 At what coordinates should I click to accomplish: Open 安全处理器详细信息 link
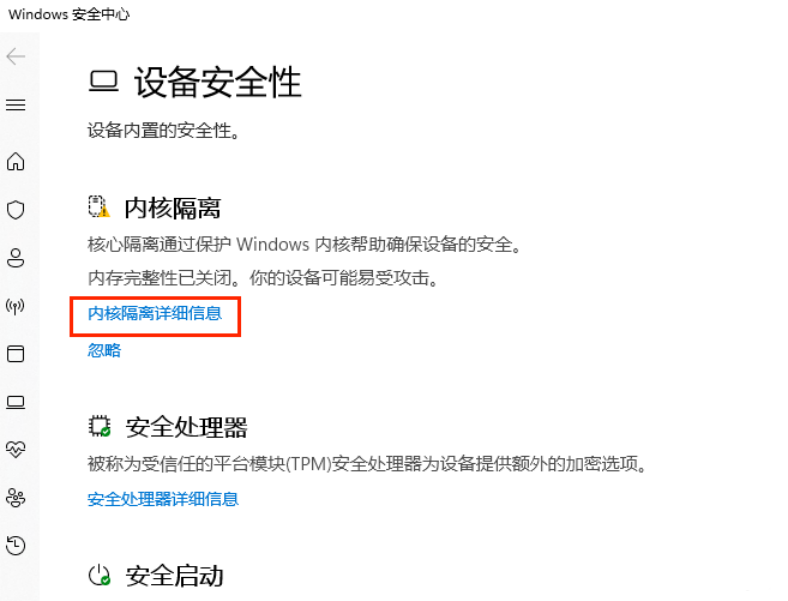tap(163, 499)
